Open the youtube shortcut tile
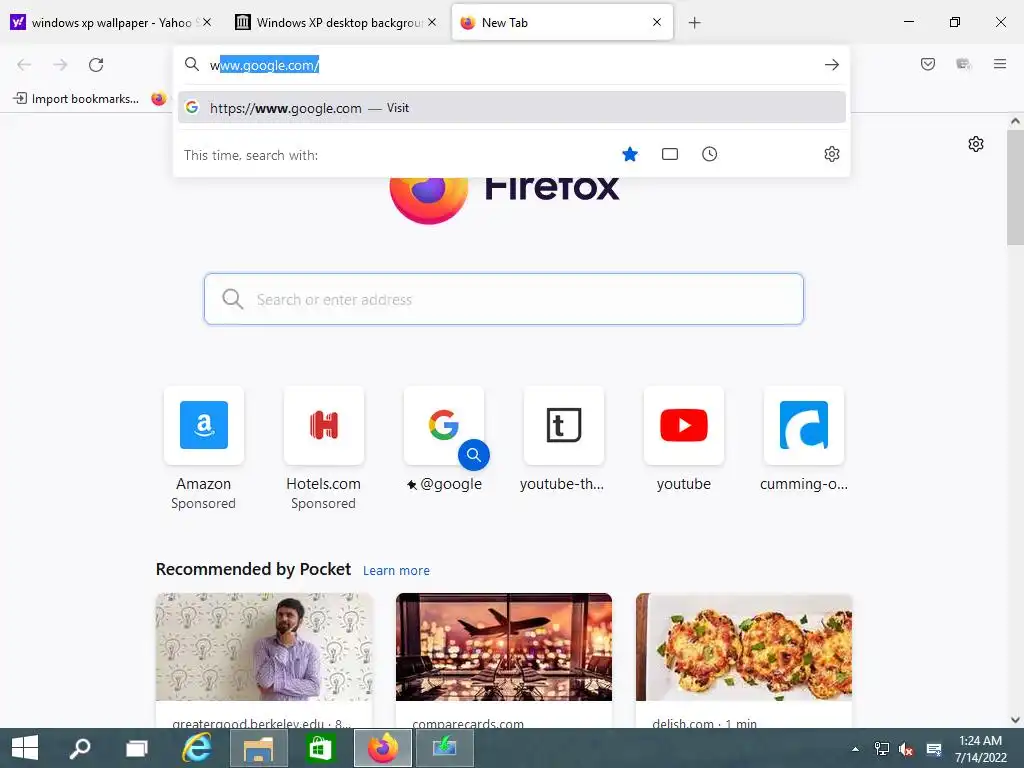The image size is (1024, 768). point(684,425)
